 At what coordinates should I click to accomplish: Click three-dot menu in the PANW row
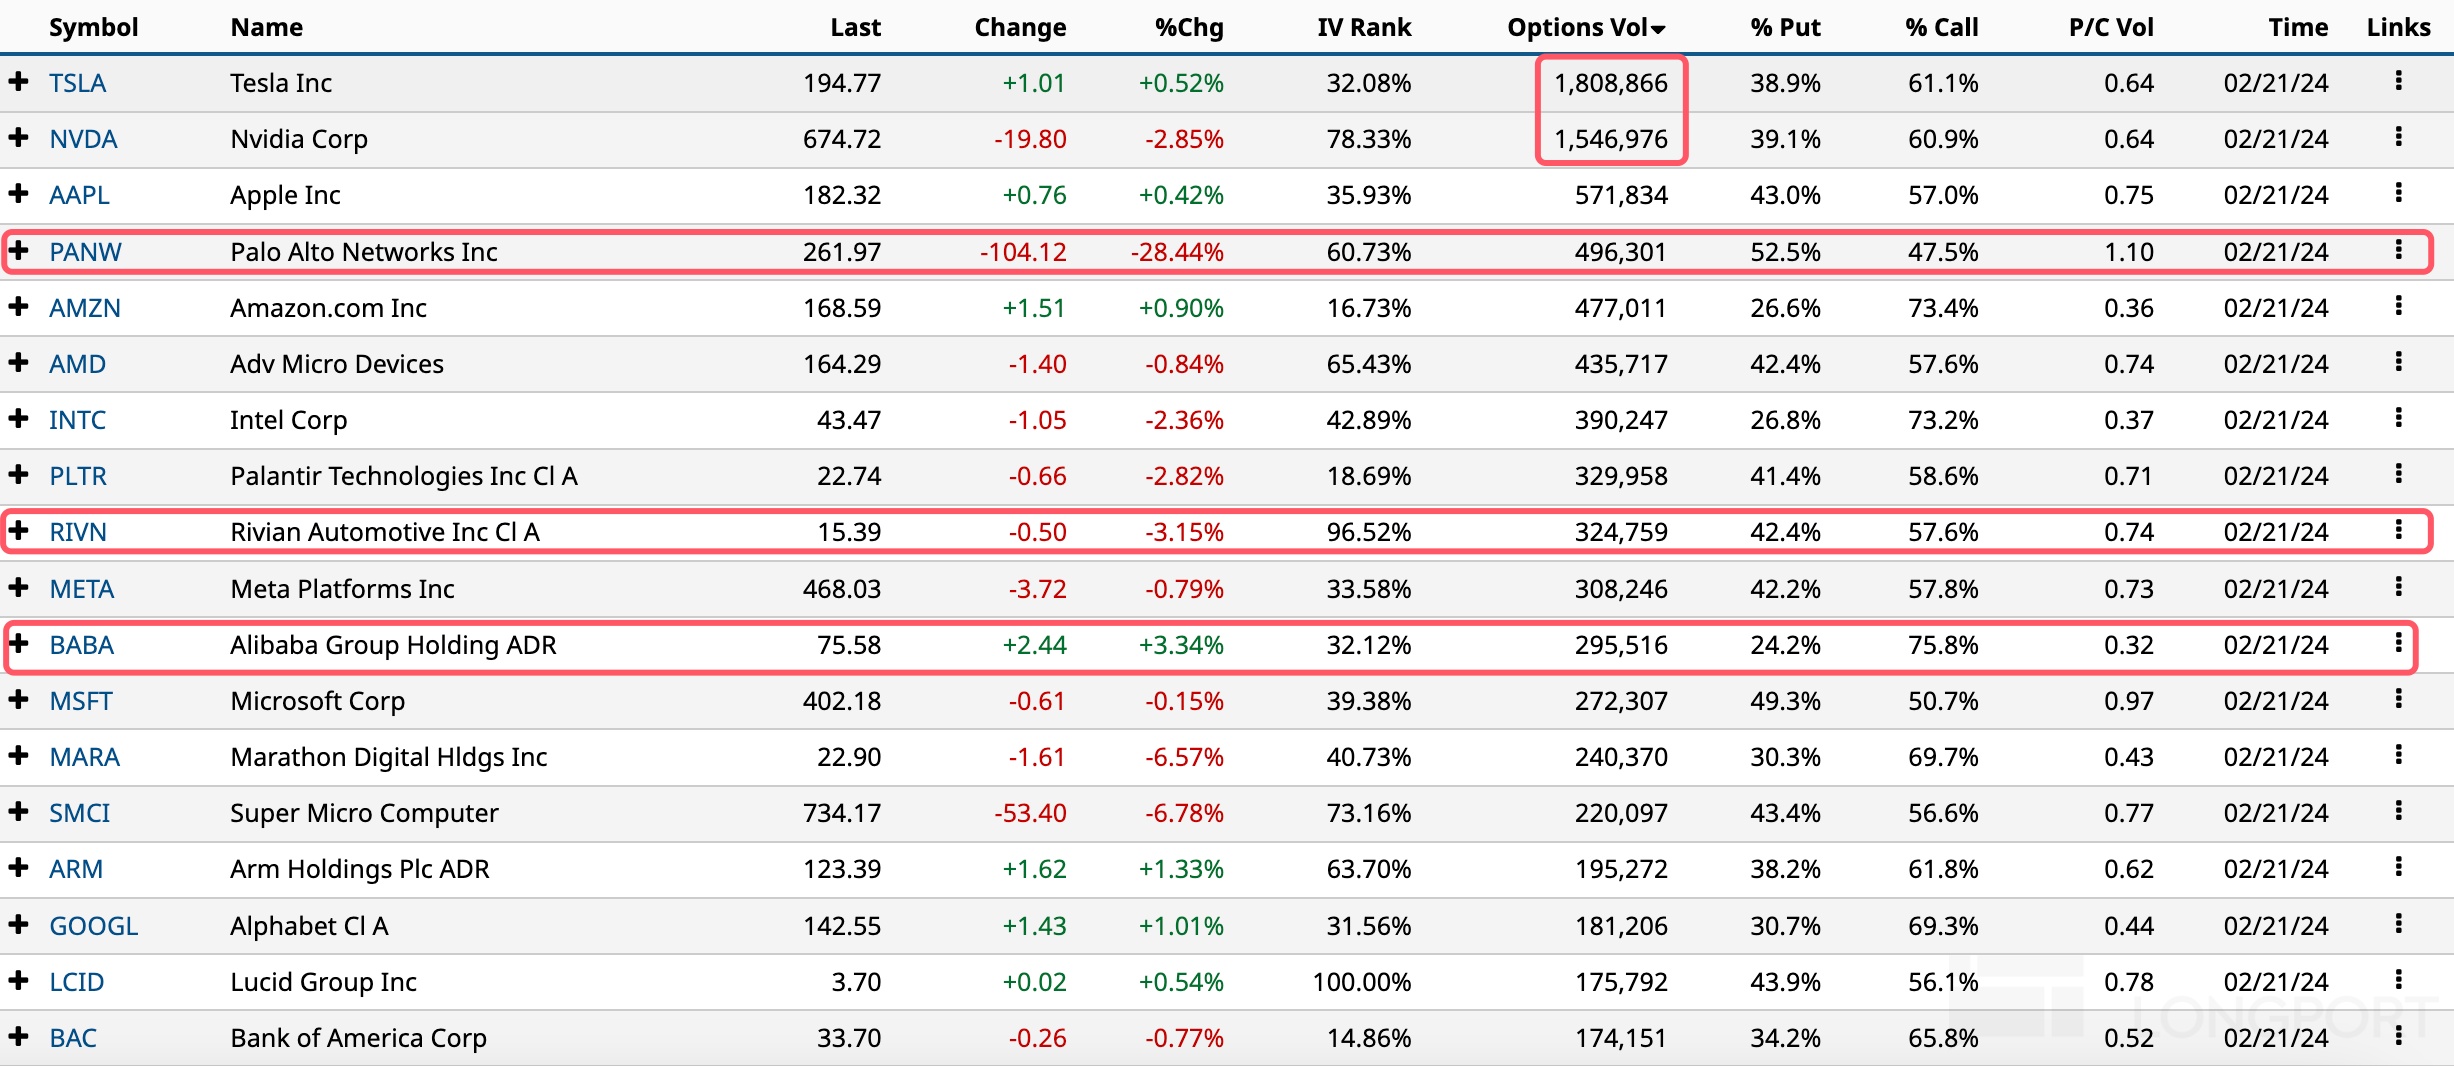pyautogui.click(x=2398, y=250)
